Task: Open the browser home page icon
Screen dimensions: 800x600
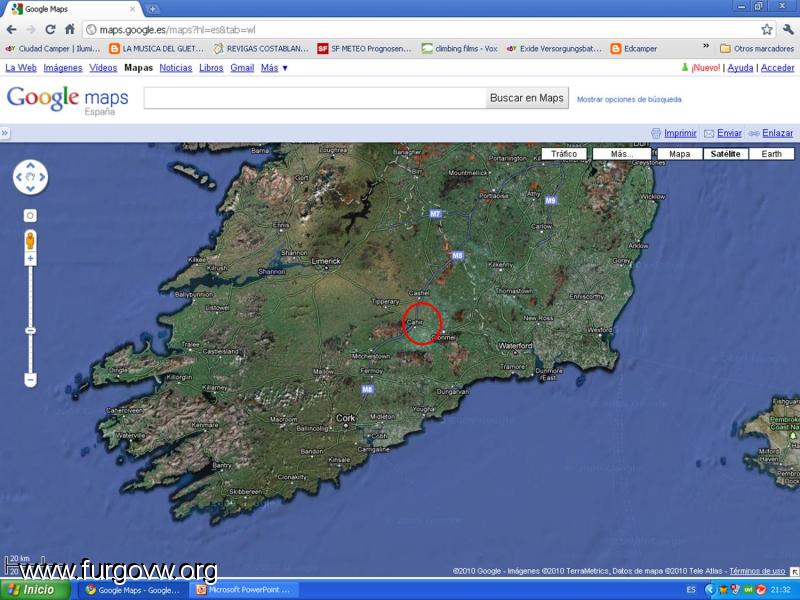Action: (x=70, y=29)
